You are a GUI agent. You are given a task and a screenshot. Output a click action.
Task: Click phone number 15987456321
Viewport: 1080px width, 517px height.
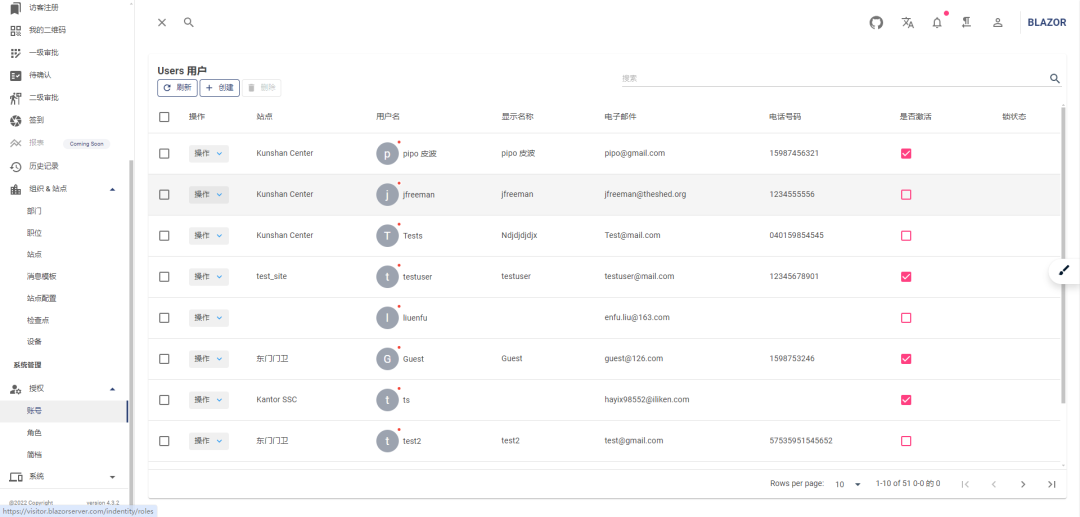794,154
